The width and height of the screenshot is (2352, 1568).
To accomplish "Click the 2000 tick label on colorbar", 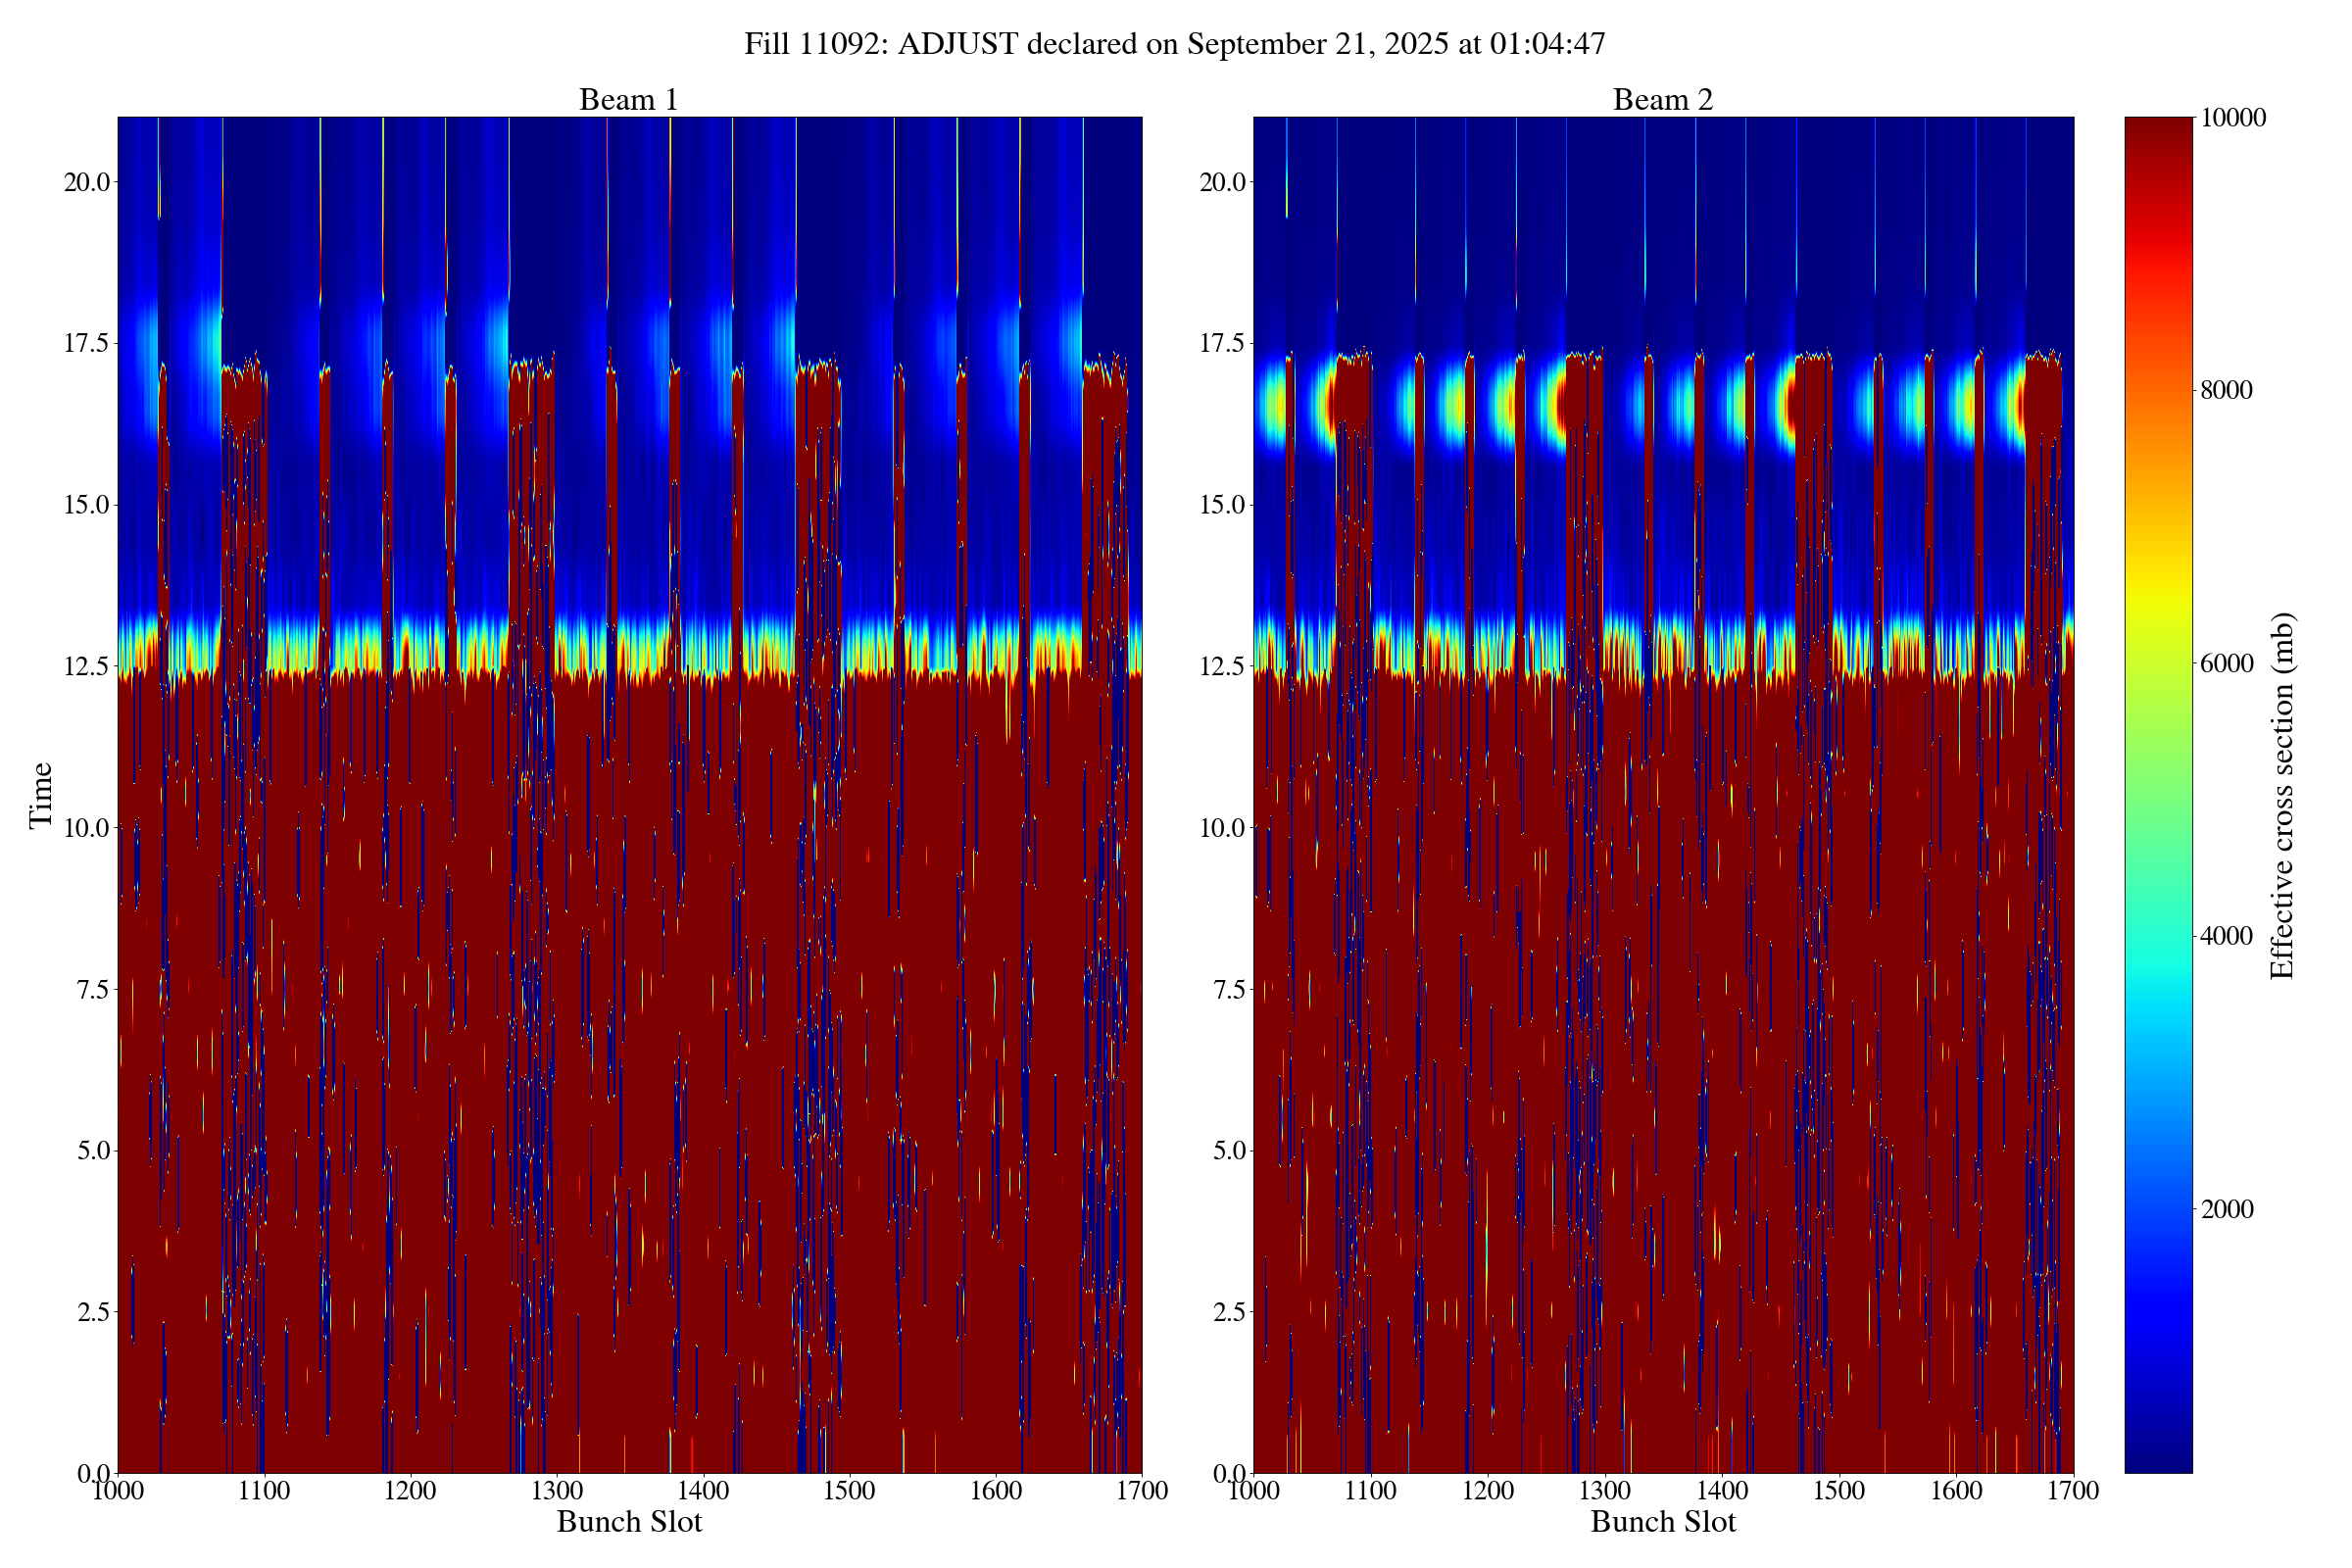I will pos(2226,1210).
